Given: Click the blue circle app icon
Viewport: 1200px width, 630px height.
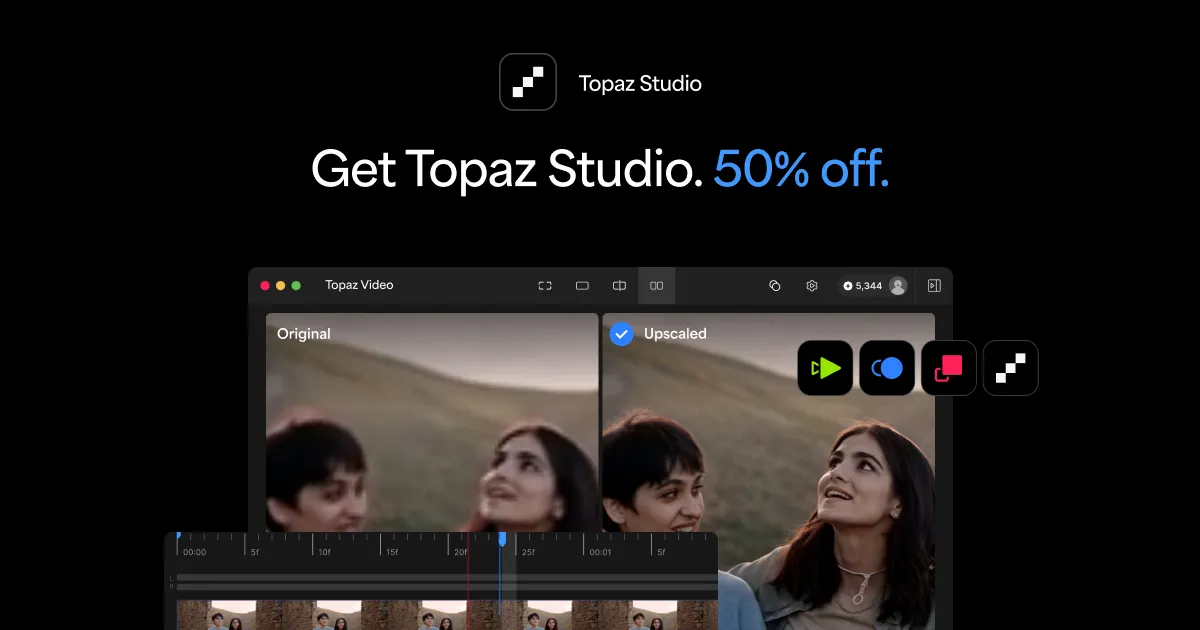Looking at the screenshot, I should click(x=887, y=368).
